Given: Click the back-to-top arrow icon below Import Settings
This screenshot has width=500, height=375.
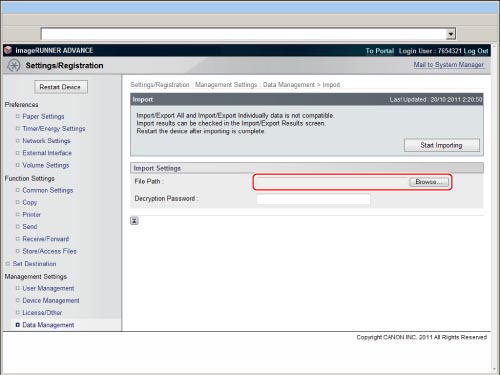Looking at the screenshot, I should pyautogui.click(x=134, y=221).
